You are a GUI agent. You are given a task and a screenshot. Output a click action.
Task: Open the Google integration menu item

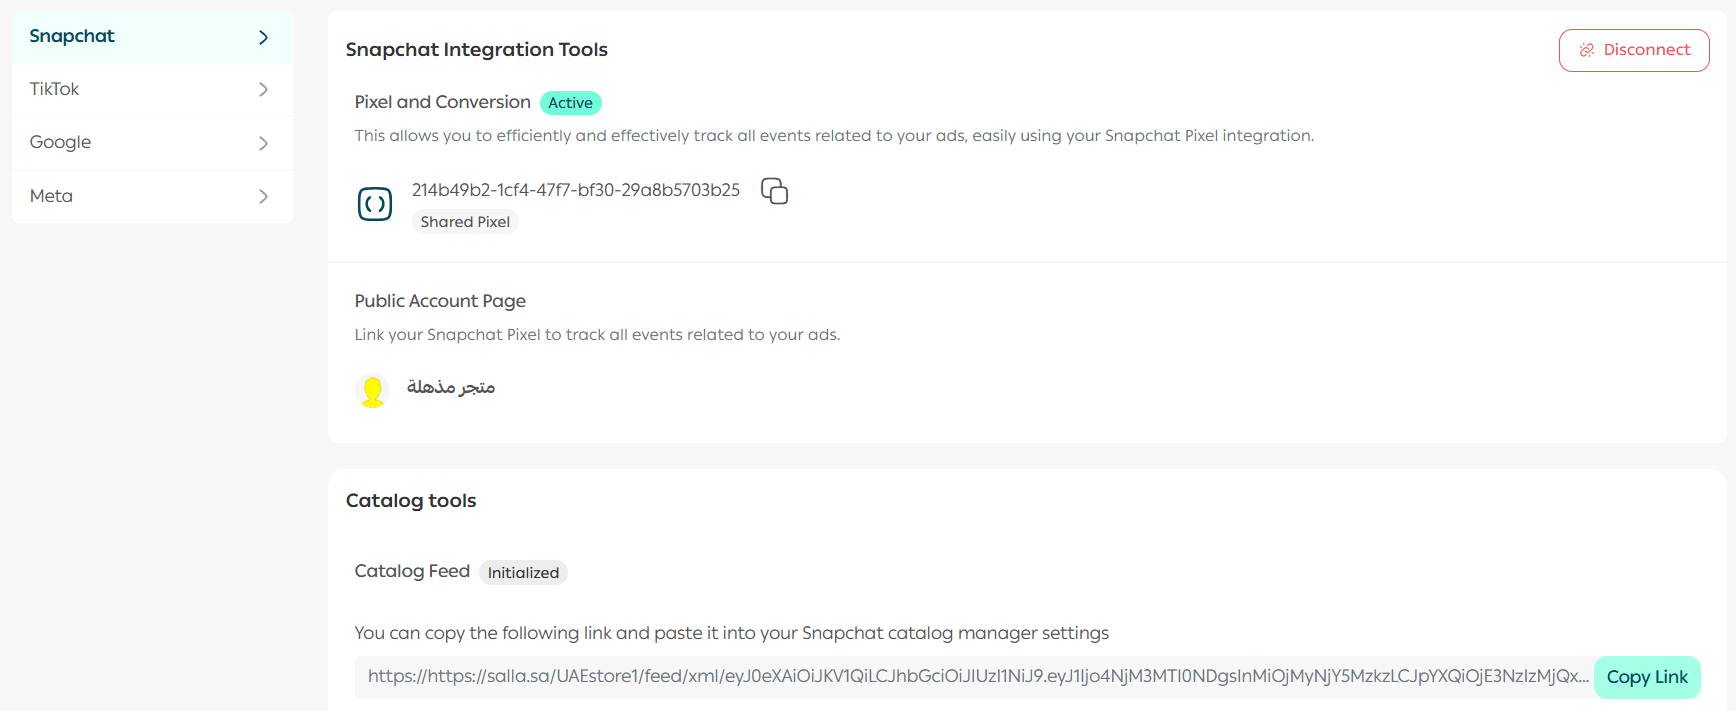click(x=61, y=142)
